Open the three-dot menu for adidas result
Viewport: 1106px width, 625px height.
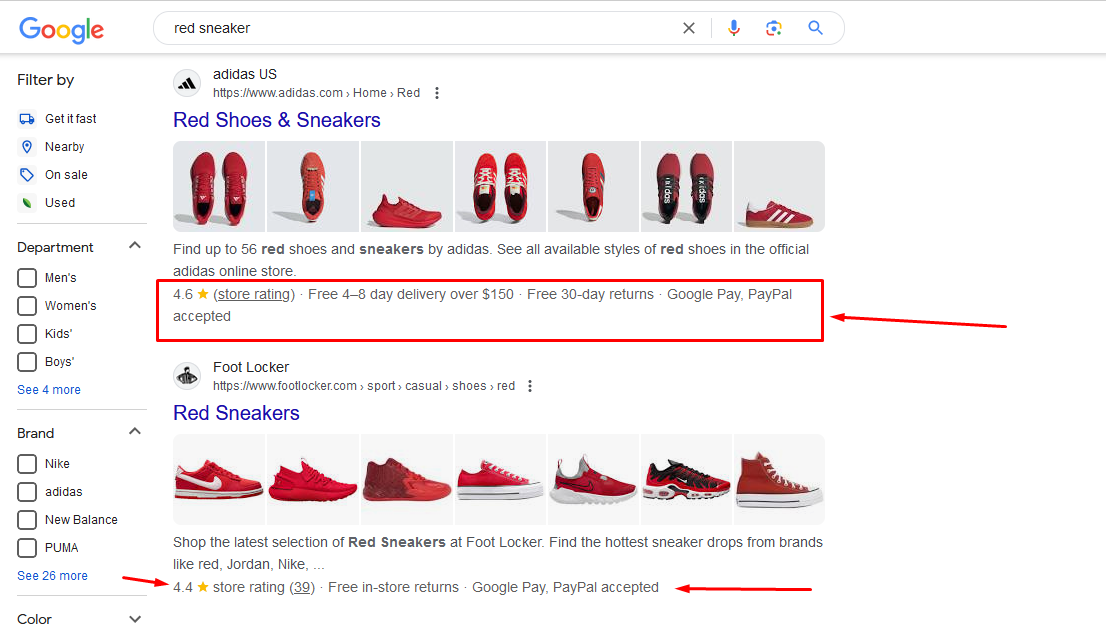[x=437, y=93]
